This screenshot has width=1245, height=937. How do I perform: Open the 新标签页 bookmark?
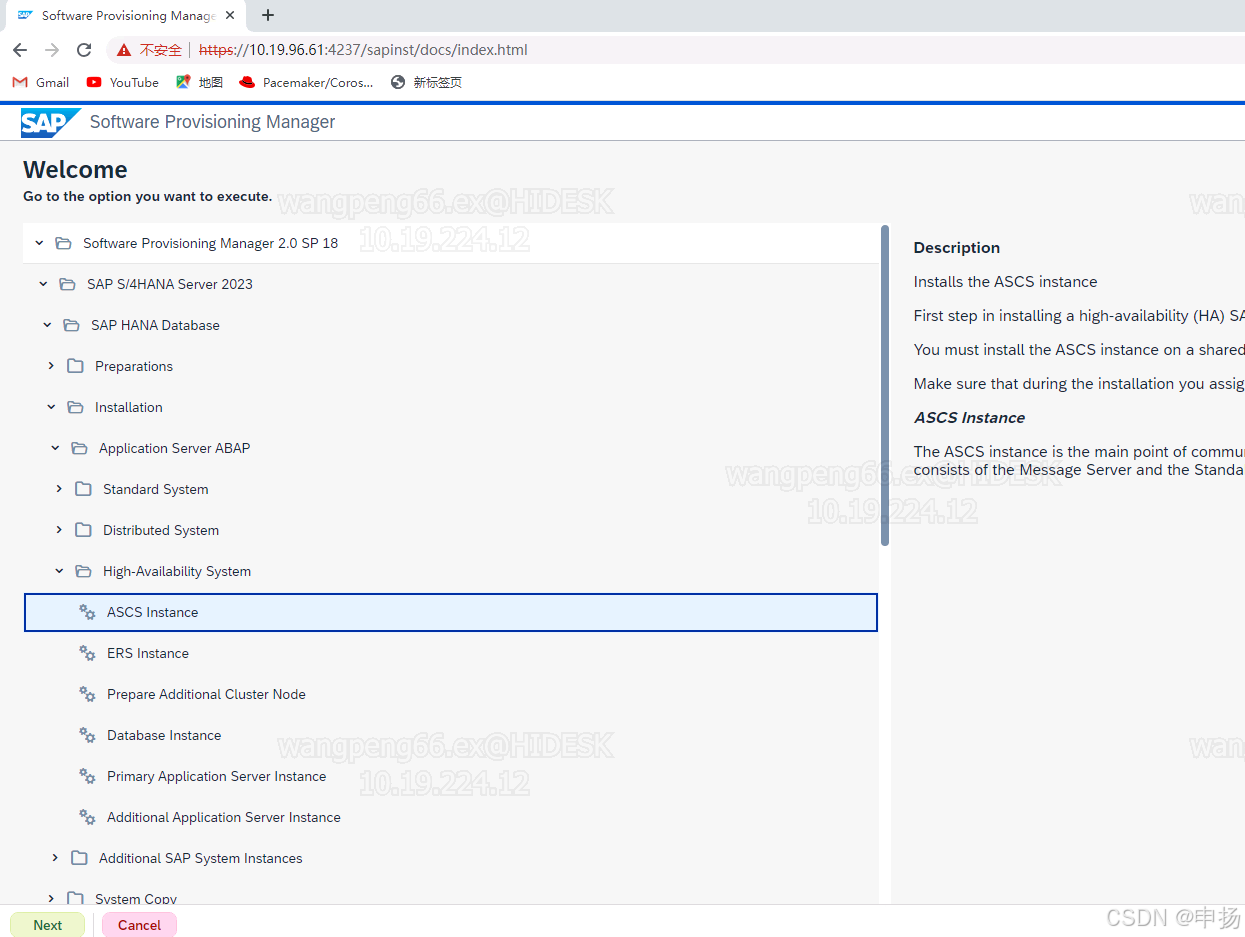click(426, 82)
